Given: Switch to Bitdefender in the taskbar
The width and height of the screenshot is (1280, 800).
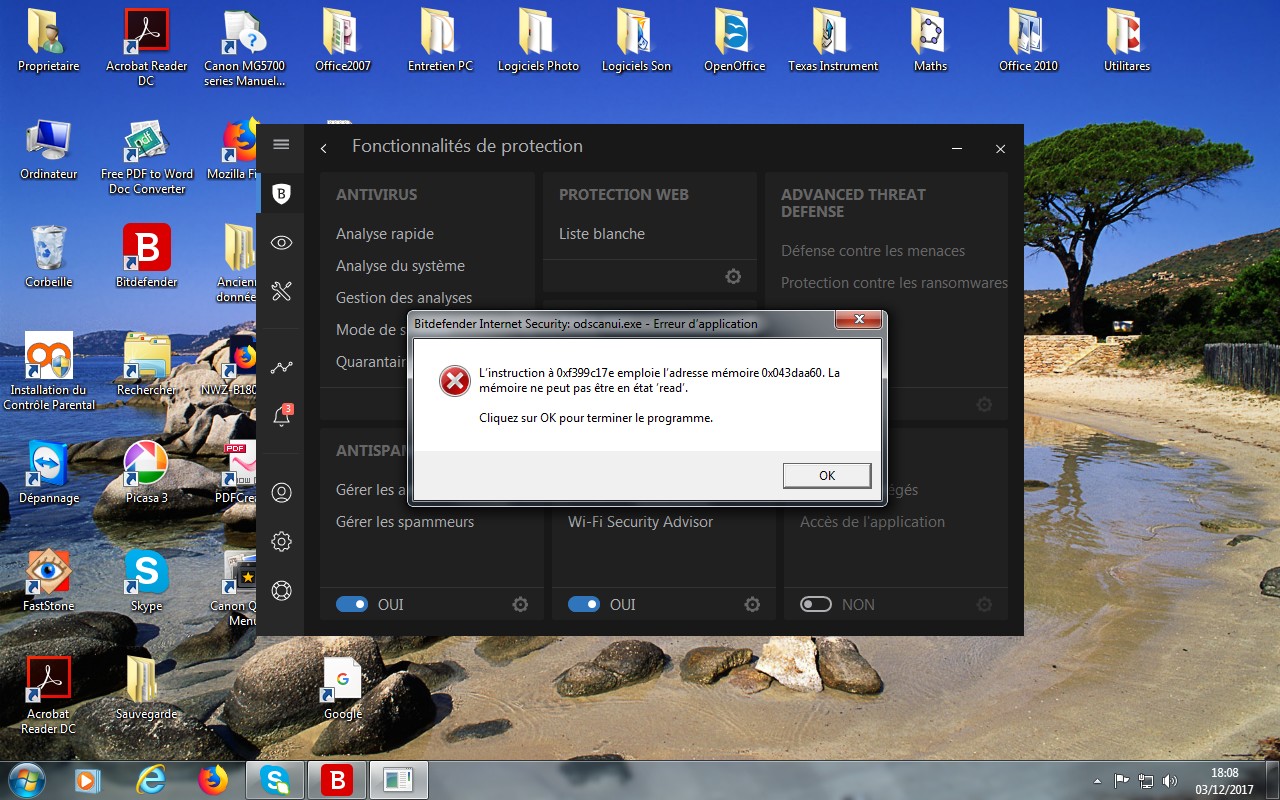Looking at the screenshot, I should 336,780.
